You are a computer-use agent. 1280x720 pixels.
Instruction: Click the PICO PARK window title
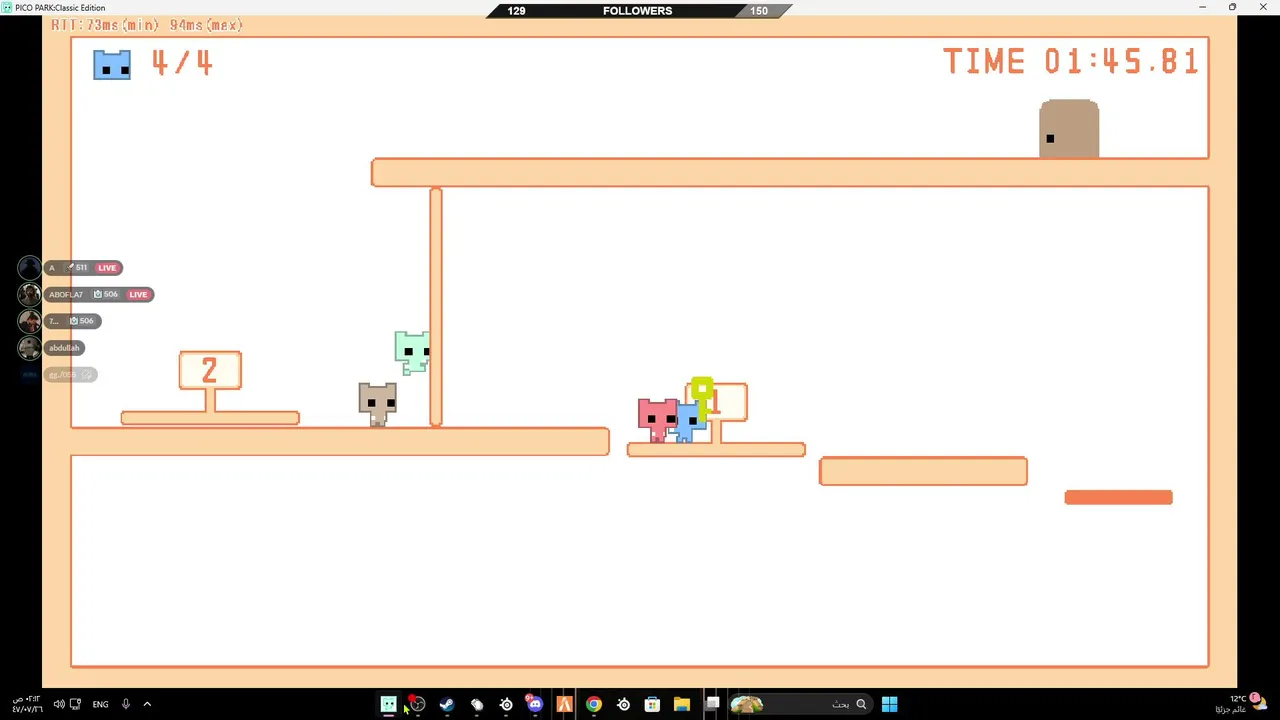click(60, 7)
